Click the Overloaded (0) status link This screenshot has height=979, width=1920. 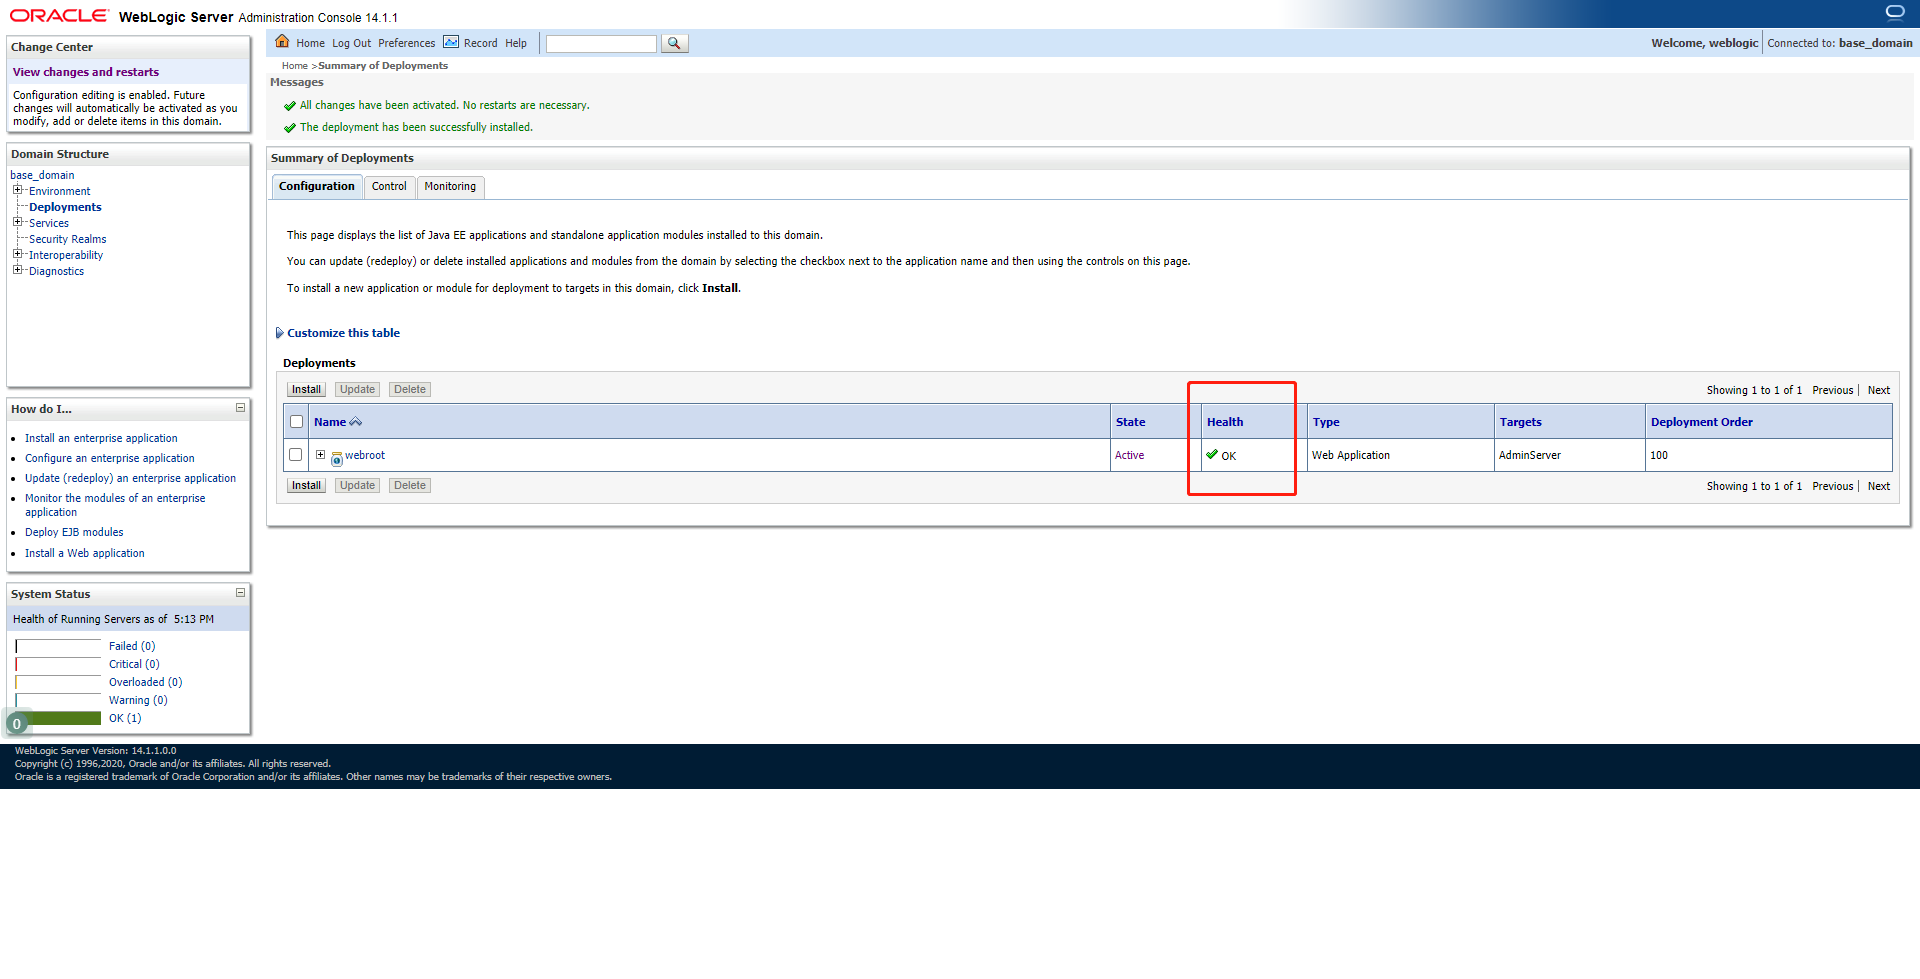pos(146,682)
